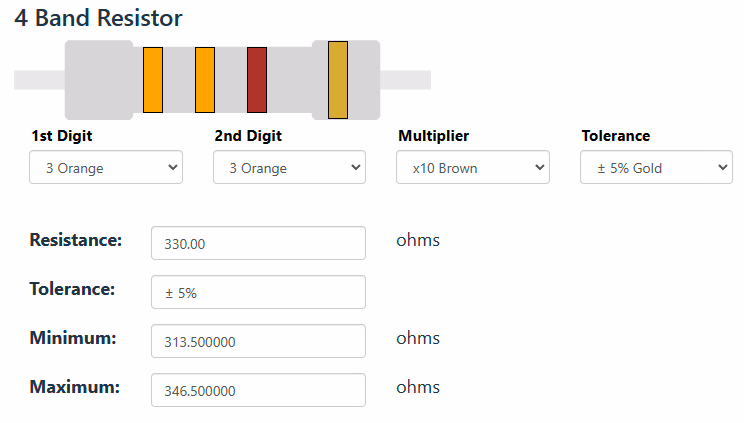Click the second-digit orange band on resistor
The height and width of the screenshot is (423, 744).
205,79
